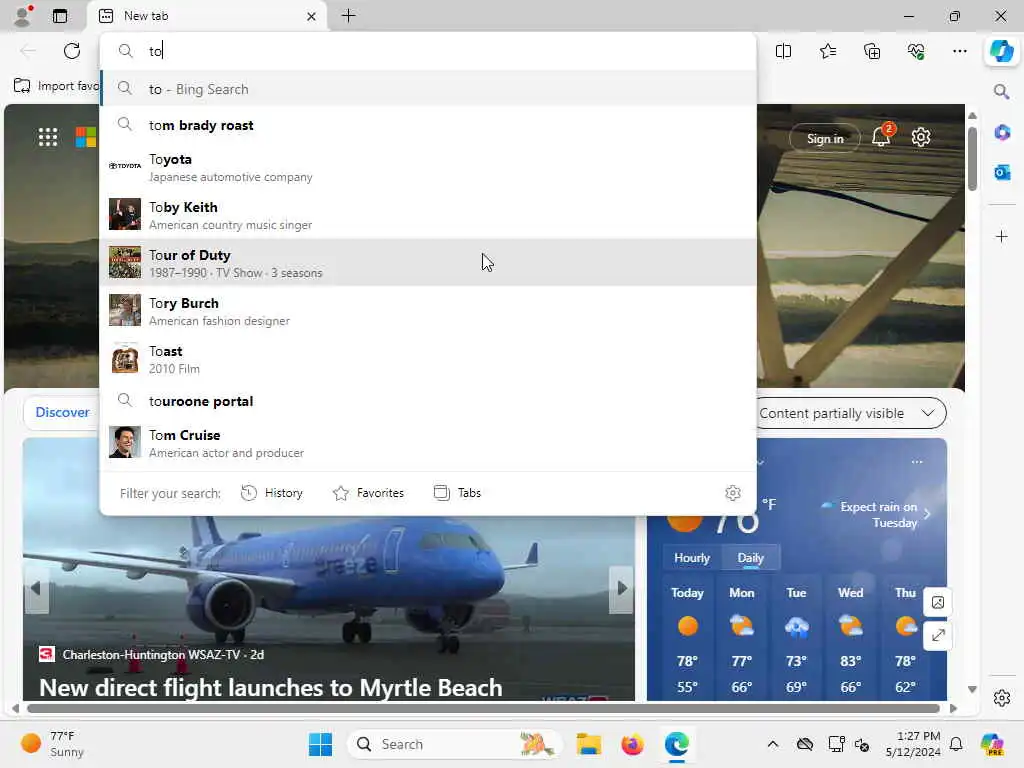Filter search by Tabs
1024x768 pixels.
pos(457,493)
